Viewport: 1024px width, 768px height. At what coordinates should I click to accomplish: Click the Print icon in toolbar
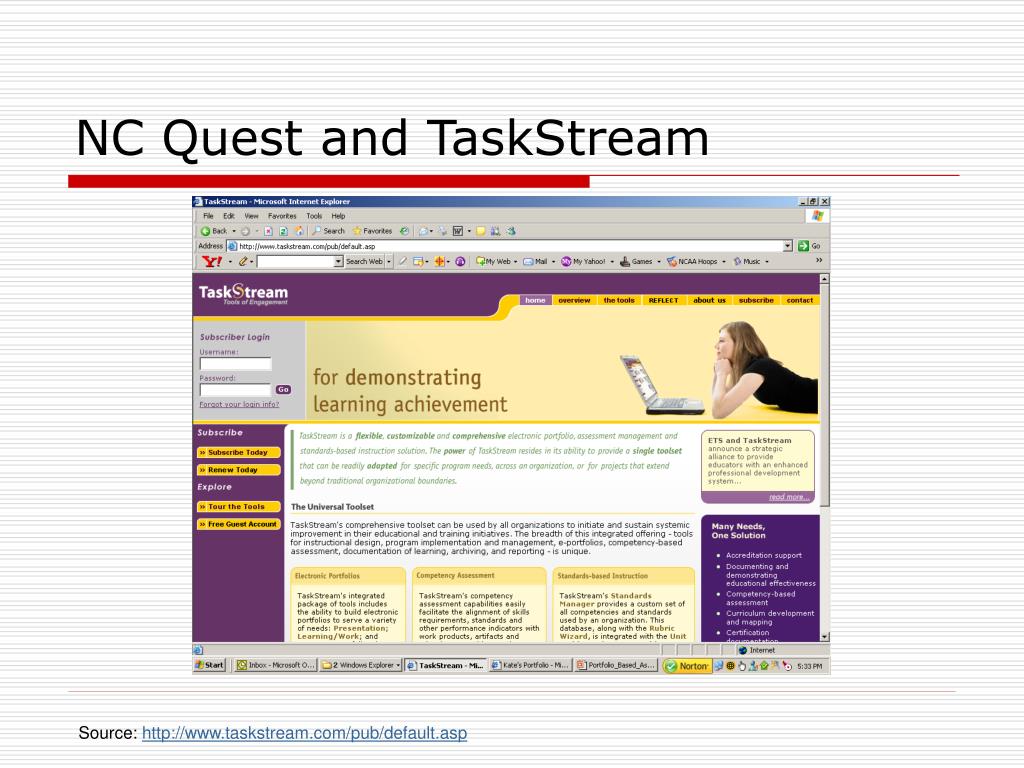pos(442,231)
